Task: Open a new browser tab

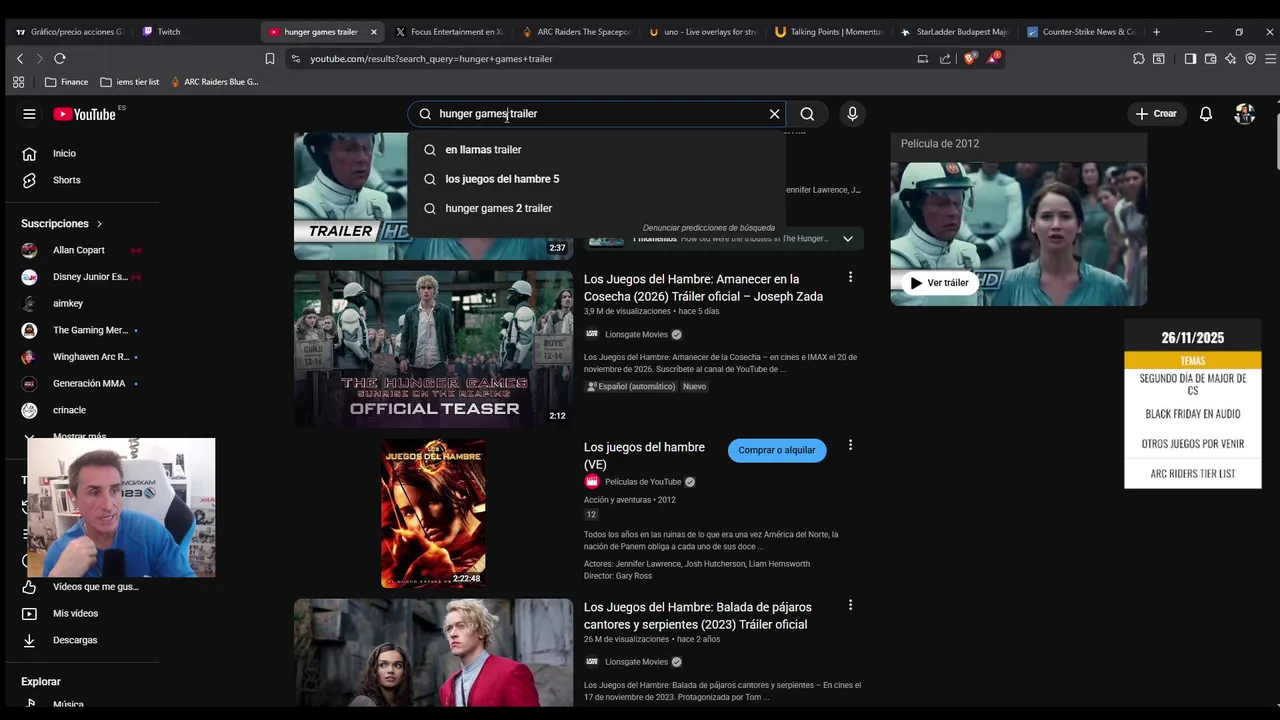Action: (x=1156, y=32)
